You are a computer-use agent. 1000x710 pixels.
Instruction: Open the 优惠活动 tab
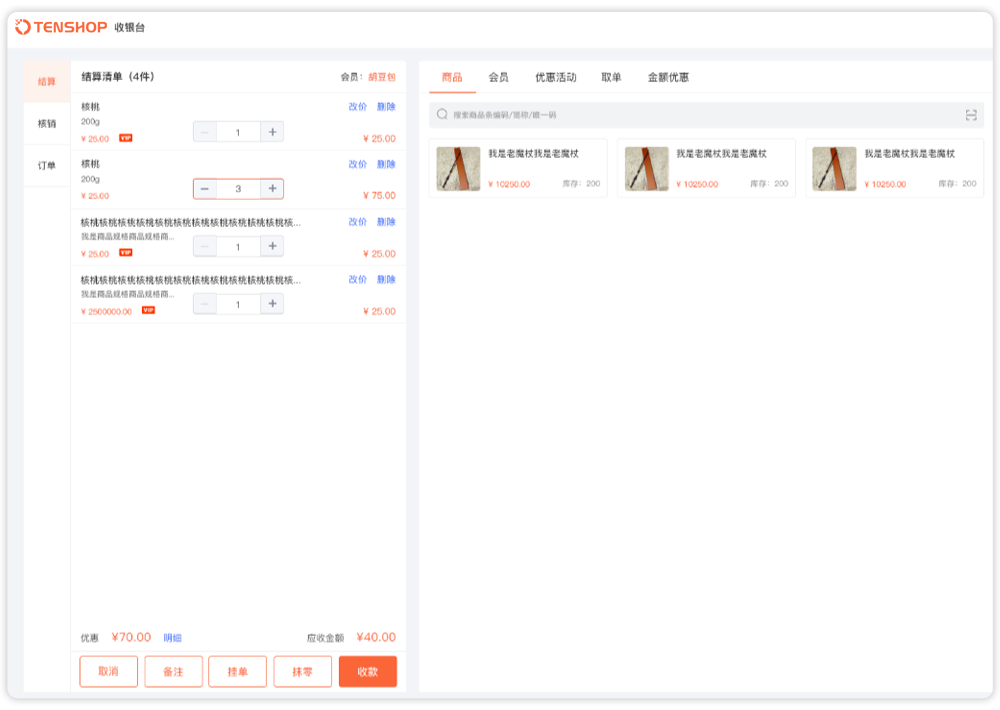coord(555,78)
